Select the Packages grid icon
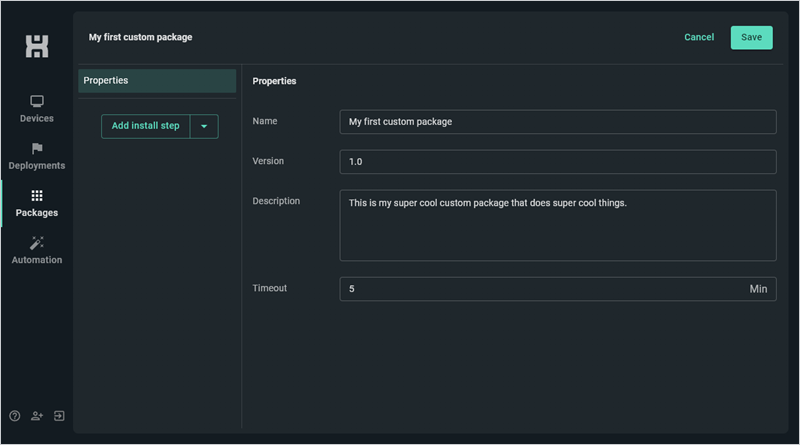This screenshot has height=445, width=800. click(37, 196)
